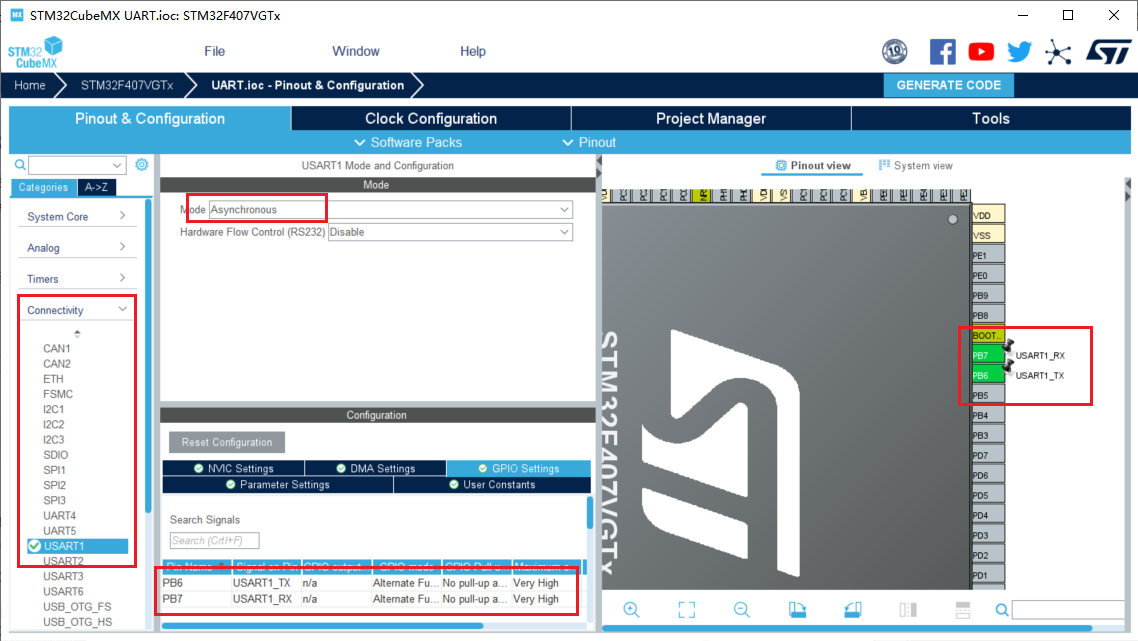
Task: Switch to Tools tab
Action: pos(991,118)
